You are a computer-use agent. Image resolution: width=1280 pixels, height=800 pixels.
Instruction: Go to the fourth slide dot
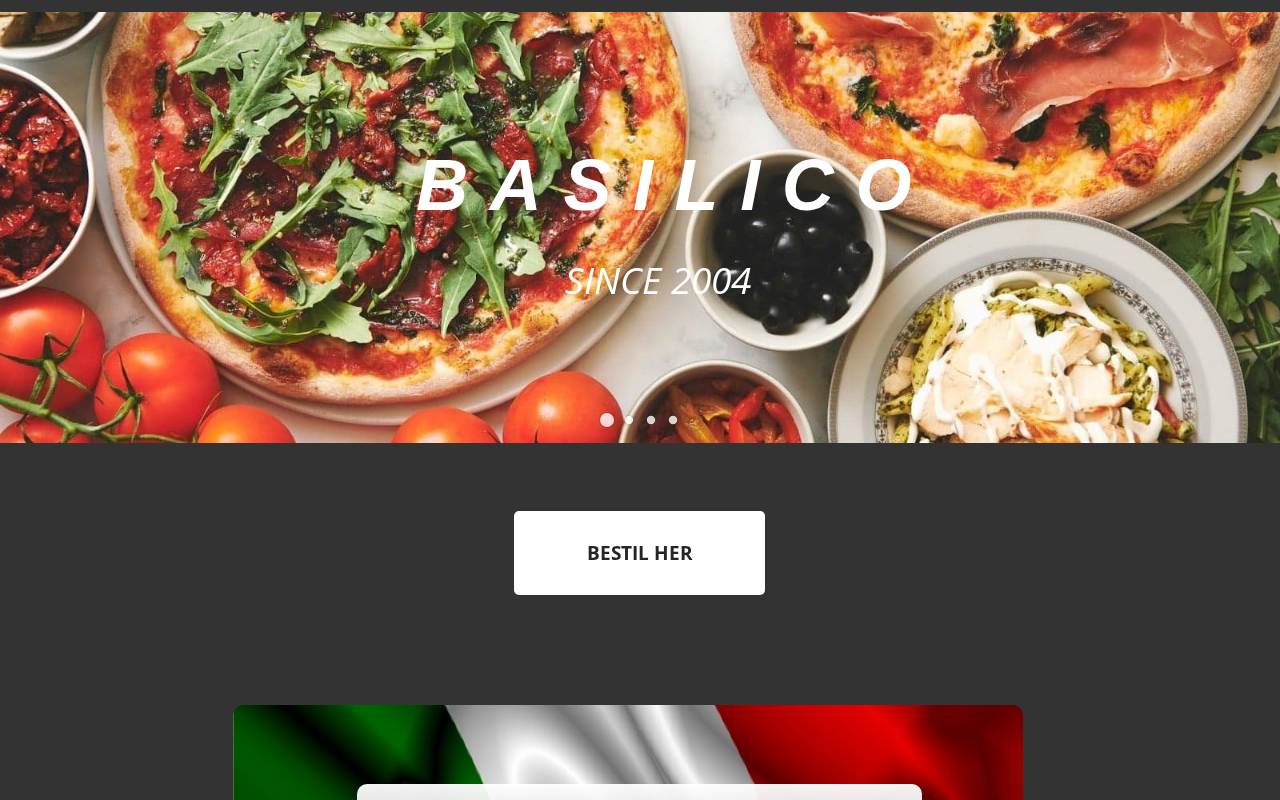coord(673,420)
